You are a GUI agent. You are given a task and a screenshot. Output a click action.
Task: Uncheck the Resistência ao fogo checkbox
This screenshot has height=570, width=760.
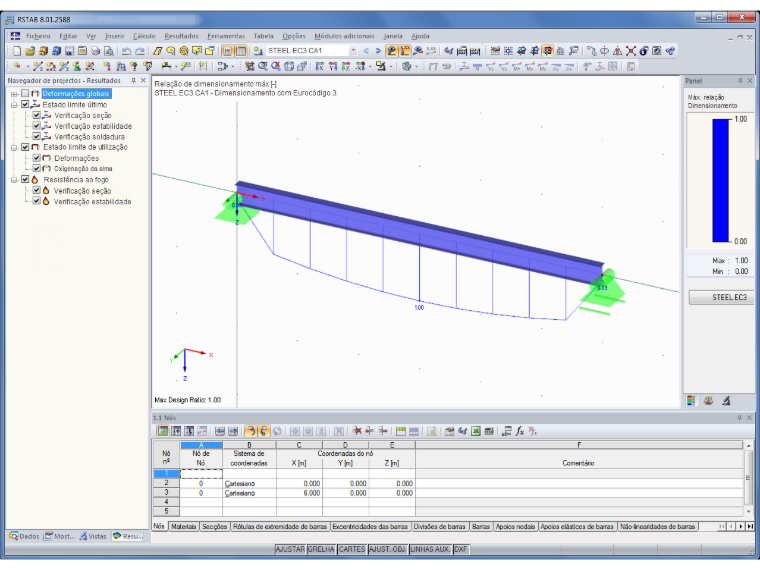coord(25,179)
